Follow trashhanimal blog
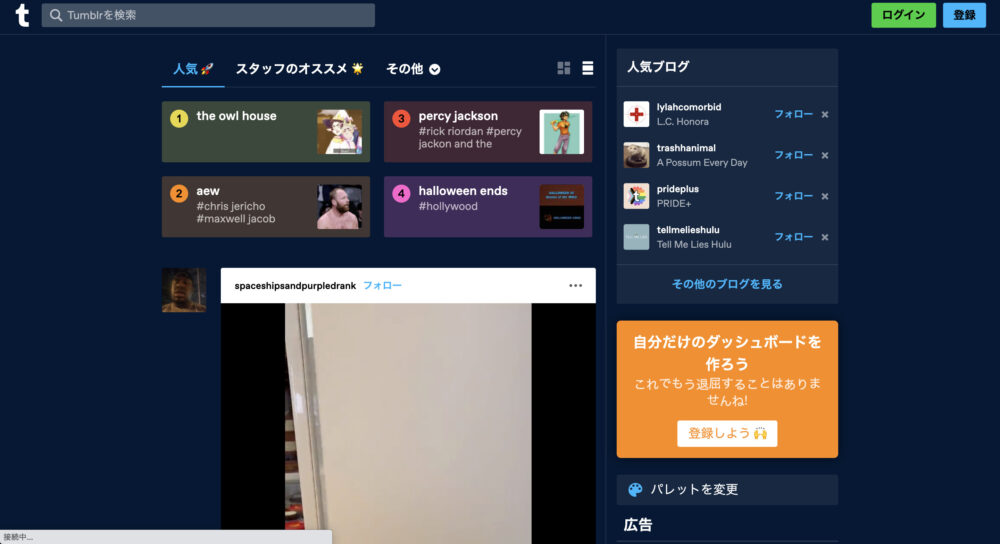The width and height of the screenshot is (1000, 544). (793, 155)
